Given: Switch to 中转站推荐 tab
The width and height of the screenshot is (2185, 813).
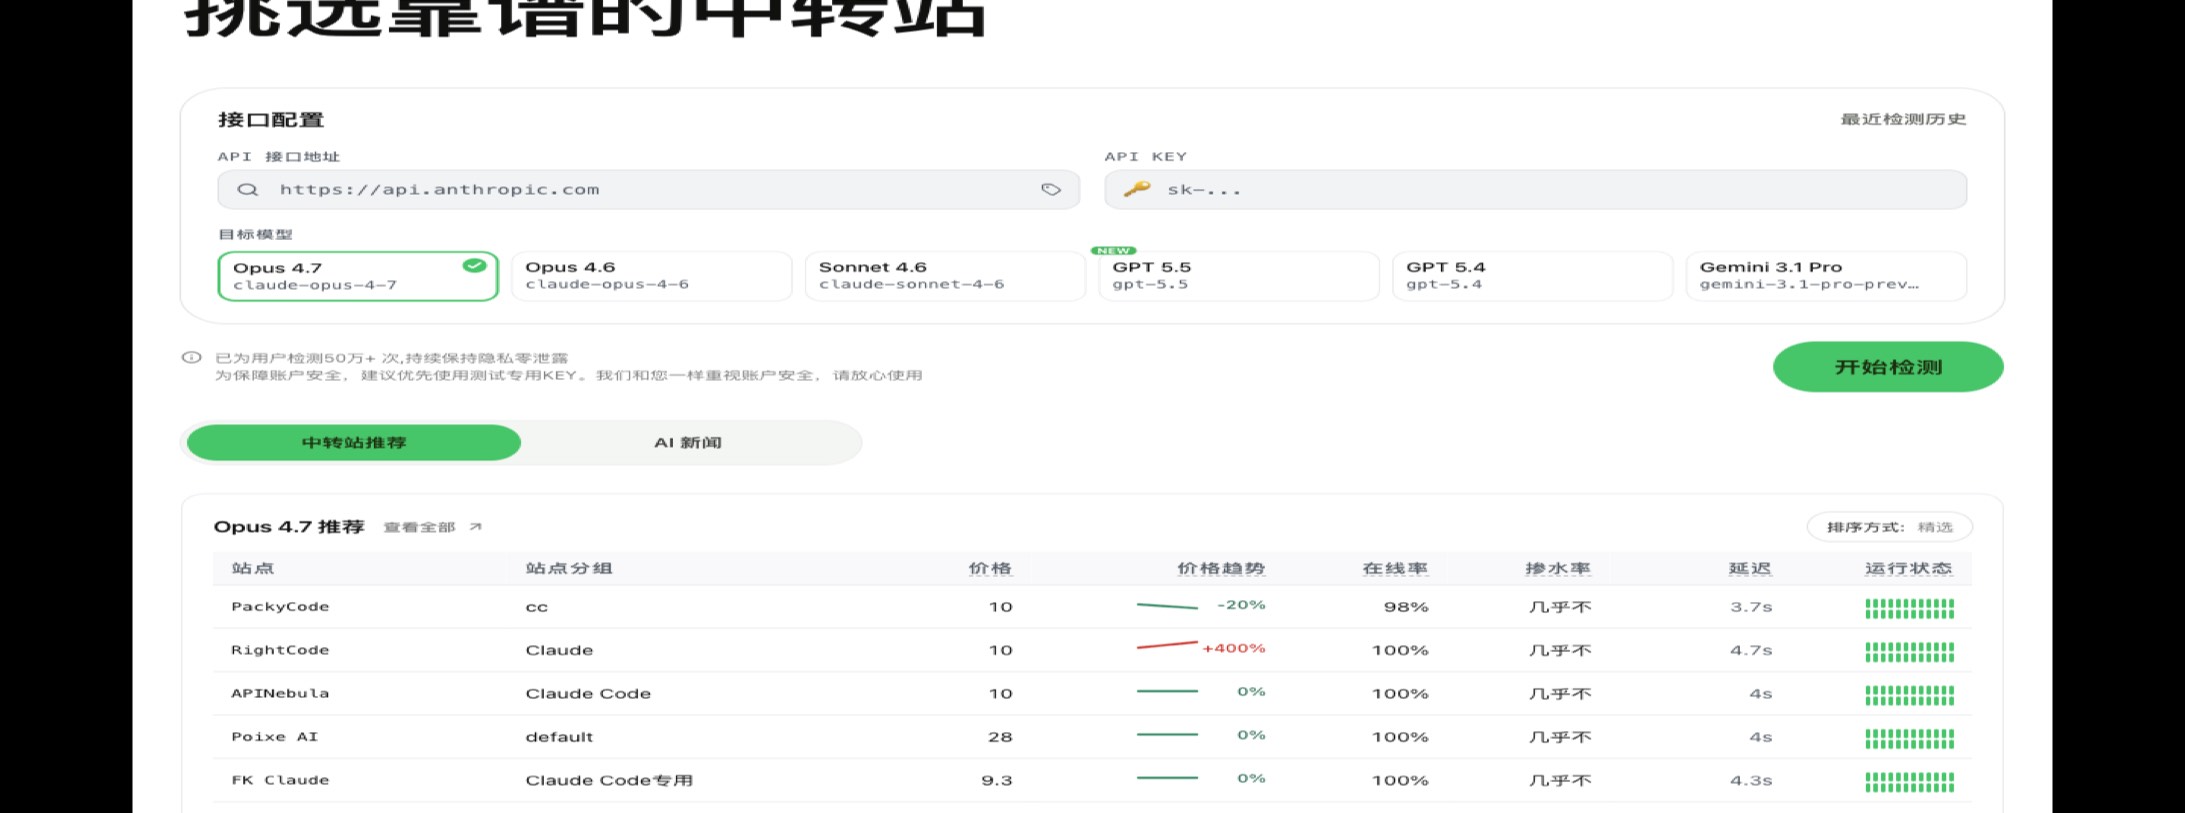Looking at the screenshot, I should (x=354, y=442).
